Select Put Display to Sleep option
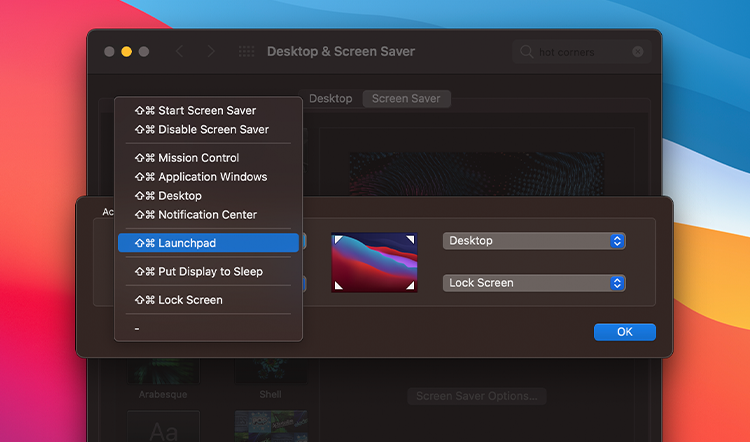This screenshot has width=750, height=442. [209, 272]
